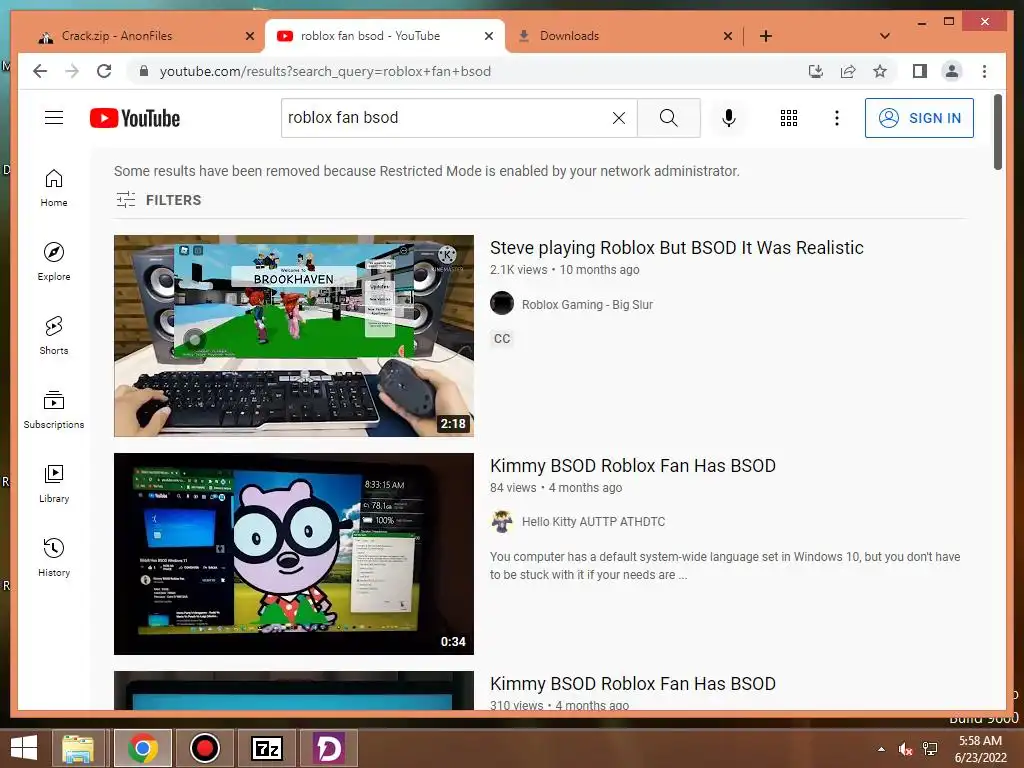The width and height of the screenshot is (1024, 768).
Task: Open the Windows Start button
Action: click(x=24, y=748)
